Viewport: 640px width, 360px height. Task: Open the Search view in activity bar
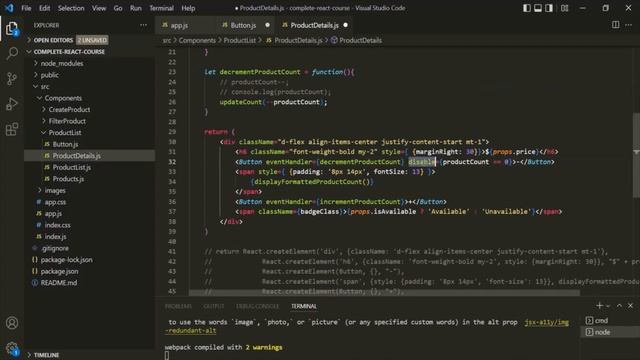point(12,53)
